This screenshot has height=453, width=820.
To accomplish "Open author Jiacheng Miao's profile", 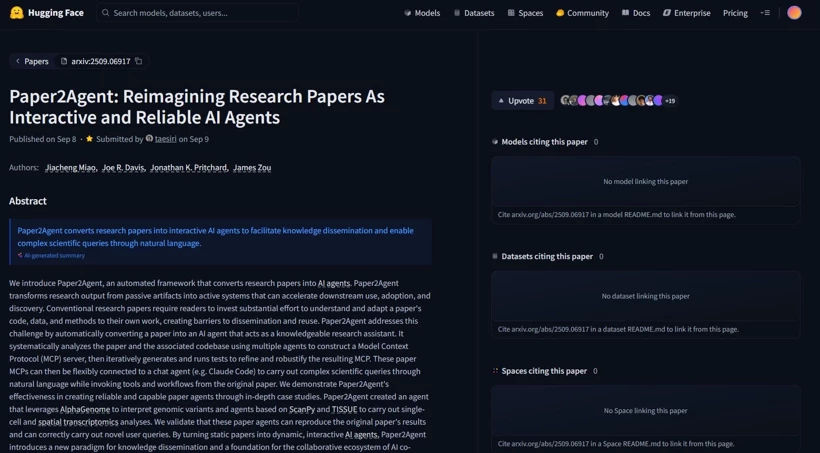I will 70,167.
